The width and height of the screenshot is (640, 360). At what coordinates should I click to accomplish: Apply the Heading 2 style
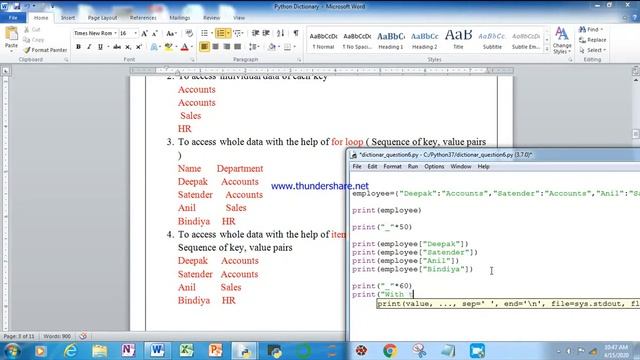point(424,40)
